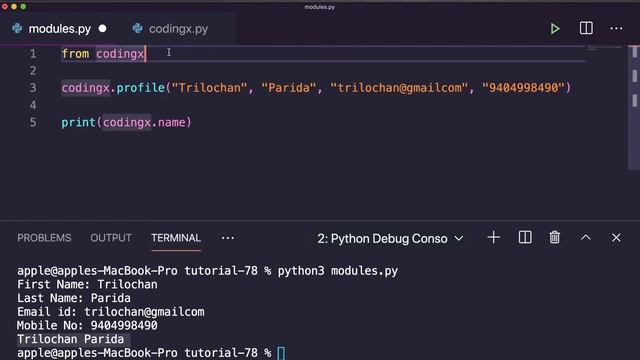Image resolution: width=640 pixels, height=360 pixels.
Task: Click Python icon on modules.py tab
Action: pos(17,29)
